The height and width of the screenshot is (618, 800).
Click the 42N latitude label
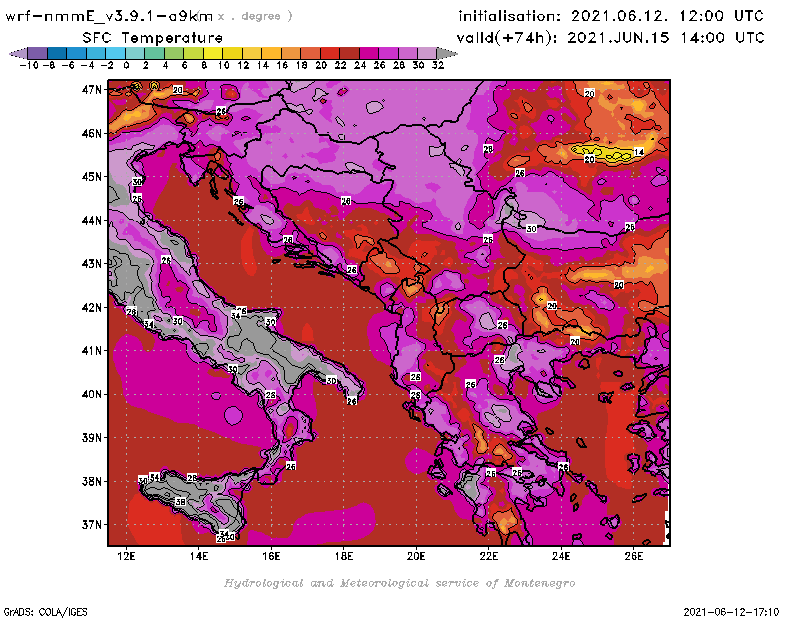pos(92,308)
